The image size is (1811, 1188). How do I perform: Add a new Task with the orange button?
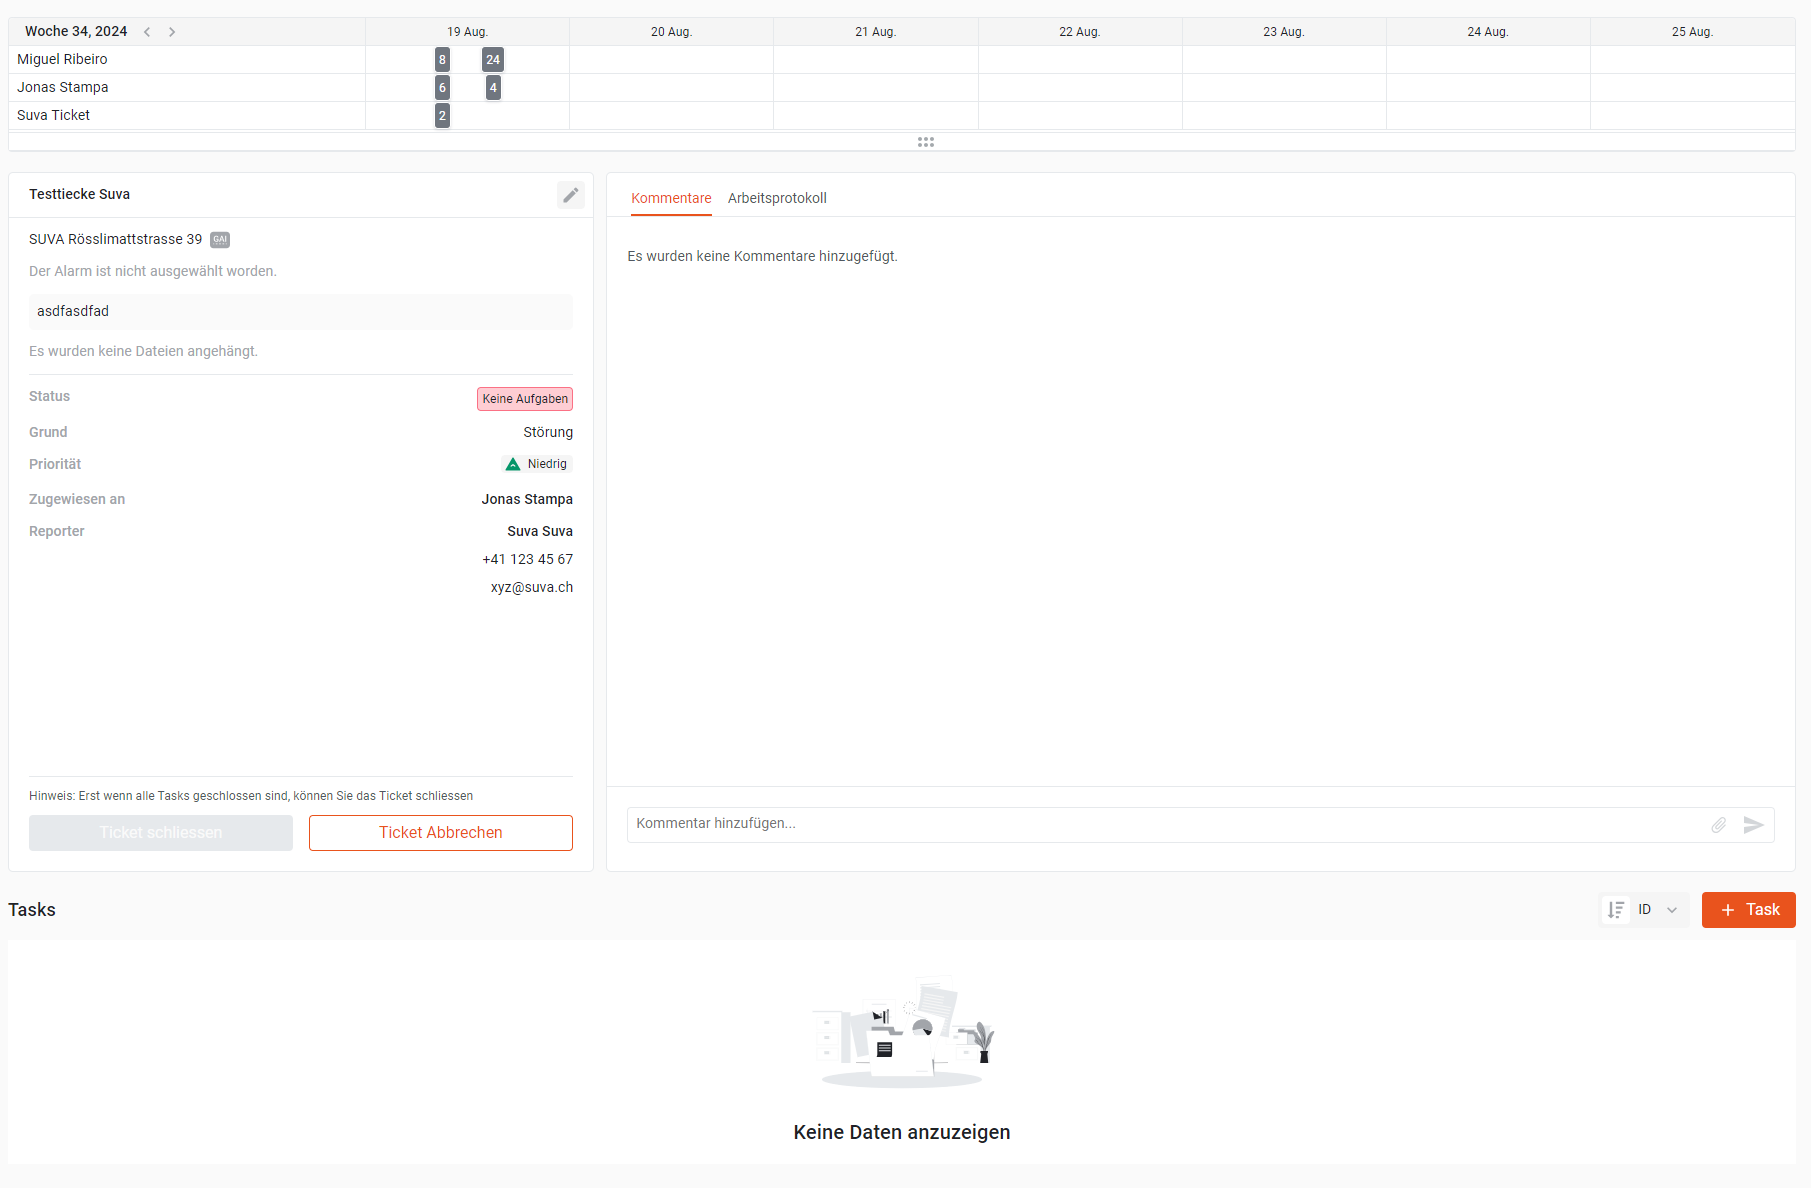pos(1748,910)
